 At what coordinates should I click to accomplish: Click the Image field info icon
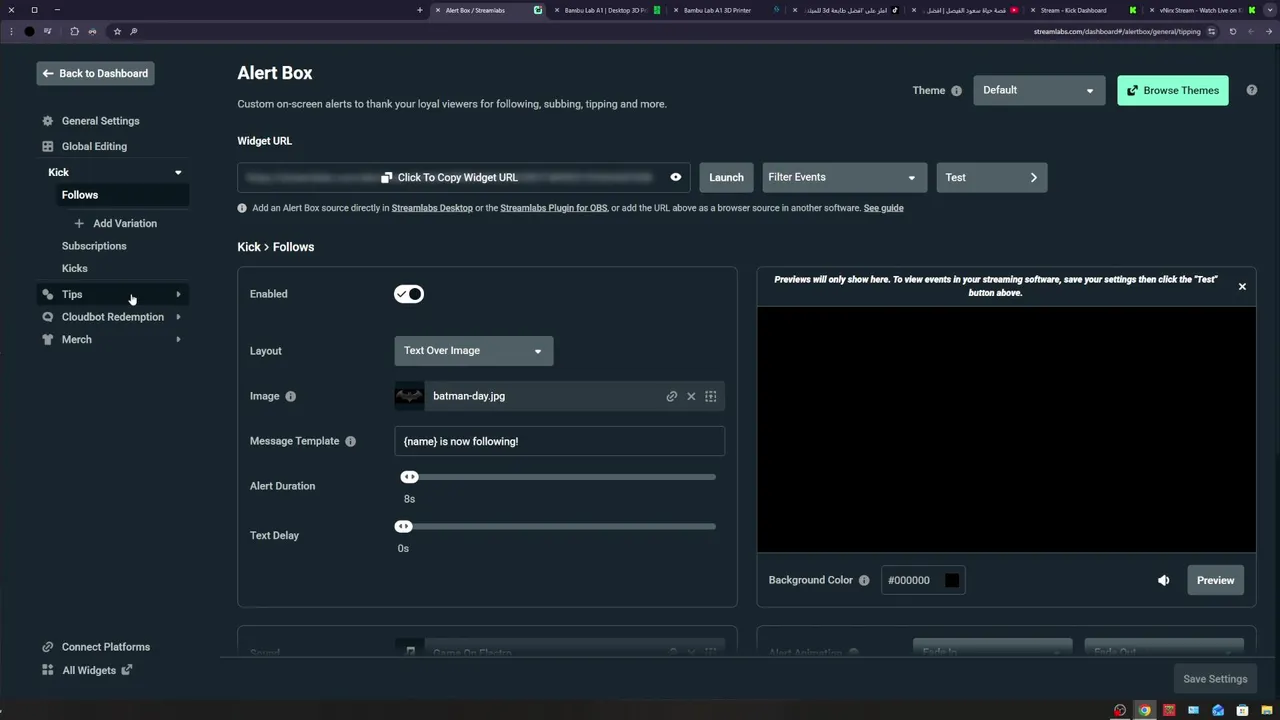coord(290,396)
